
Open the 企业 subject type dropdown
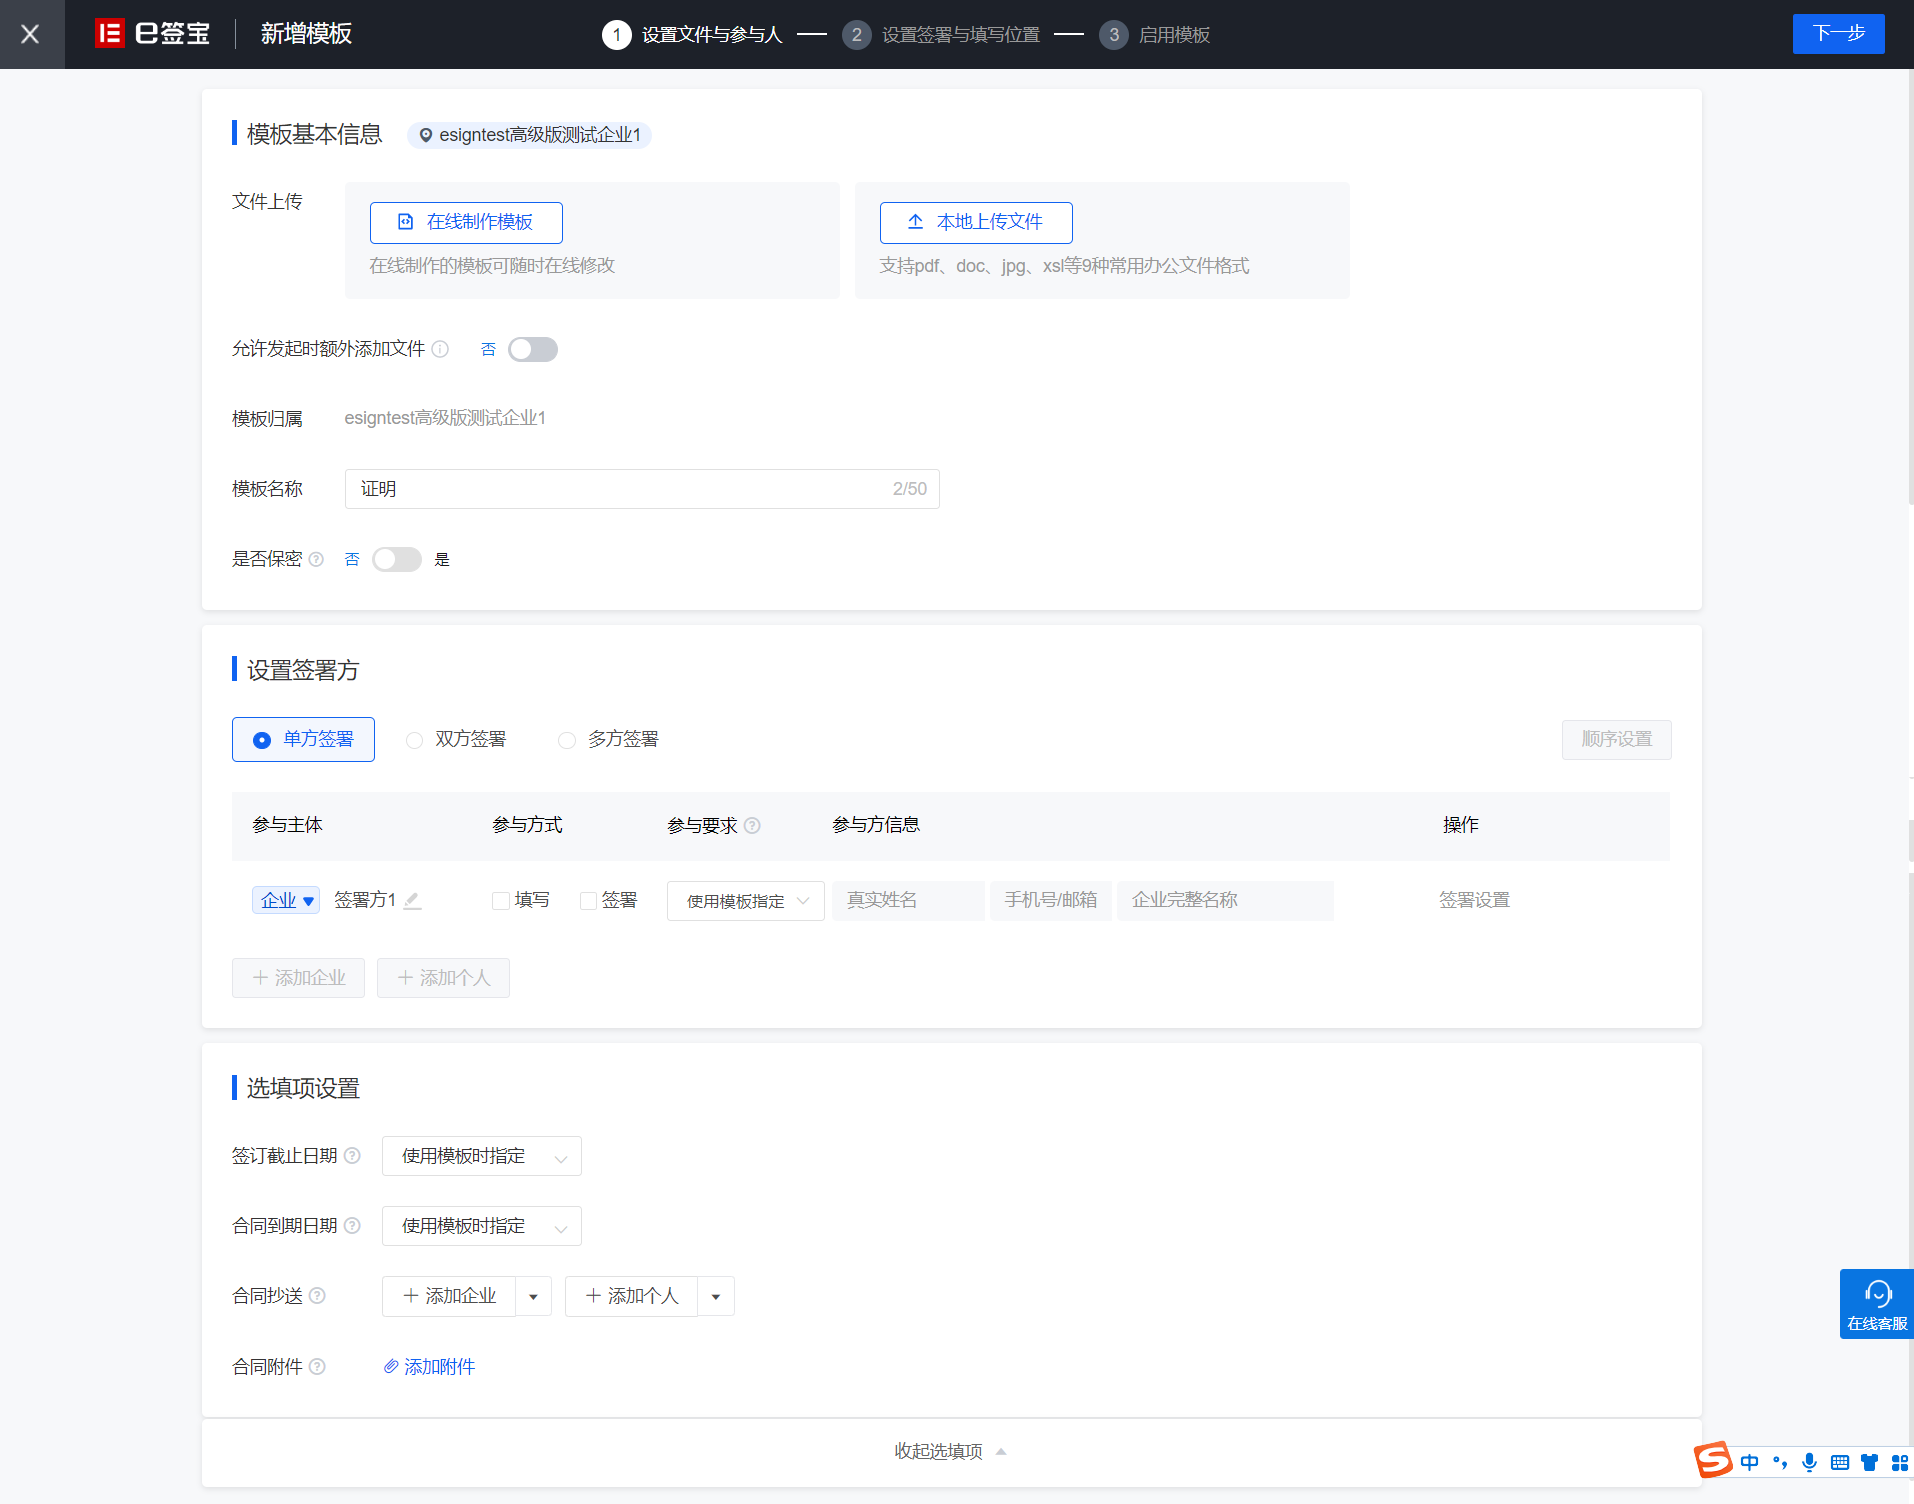(x=286, y=900)
